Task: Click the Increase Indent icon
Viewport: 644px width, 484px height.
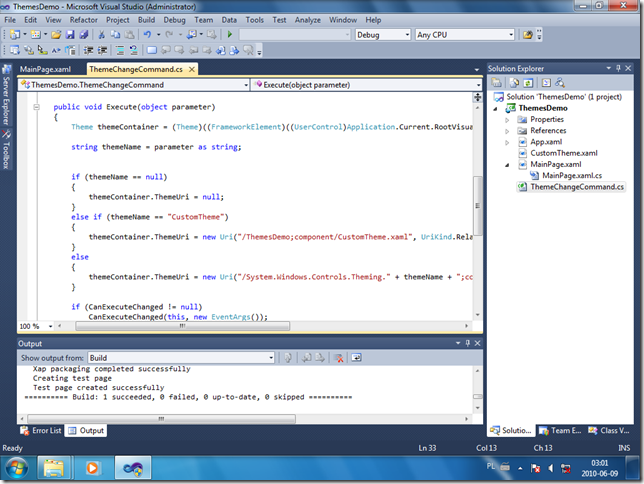Action: pyautogui.click(x=102, y=50)
